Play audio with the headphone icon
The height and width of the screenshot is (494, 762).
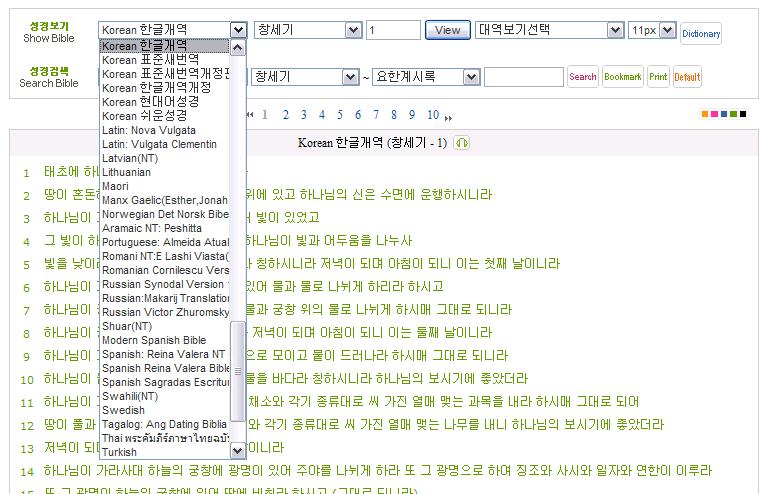click(461, 143)
